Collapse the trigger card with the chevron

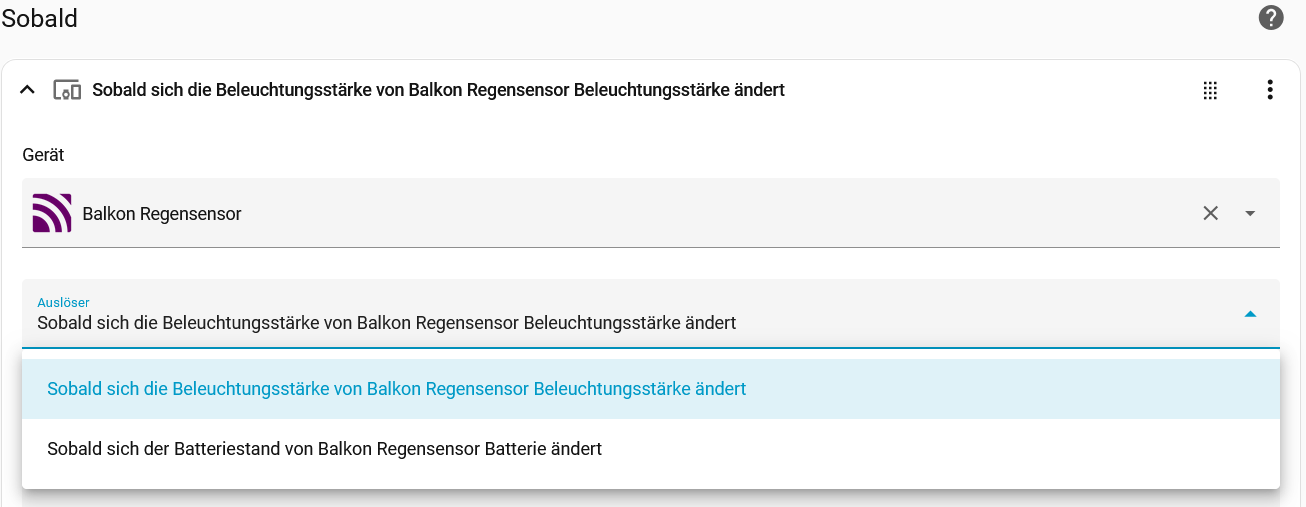[28, 90]
